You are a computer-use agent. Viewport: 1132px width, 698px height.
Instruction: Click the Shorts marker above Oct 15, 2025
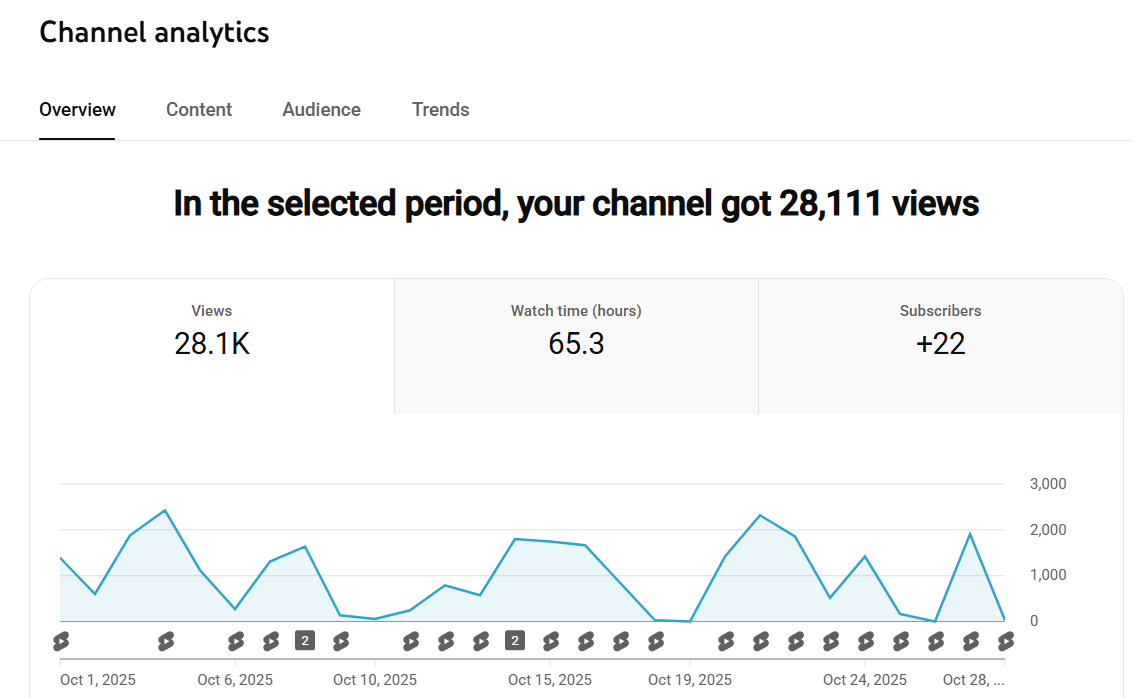[x=550, y=640]
